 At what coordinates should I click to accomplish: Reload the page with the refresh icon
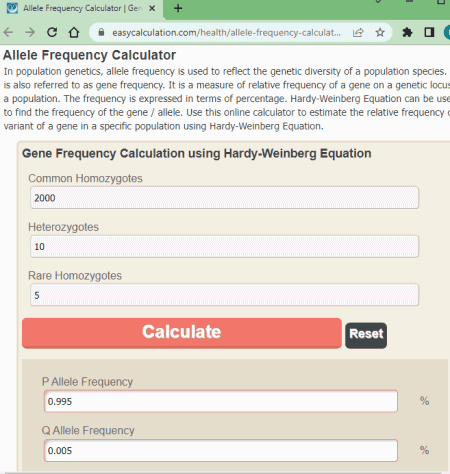tap(52, 32)
